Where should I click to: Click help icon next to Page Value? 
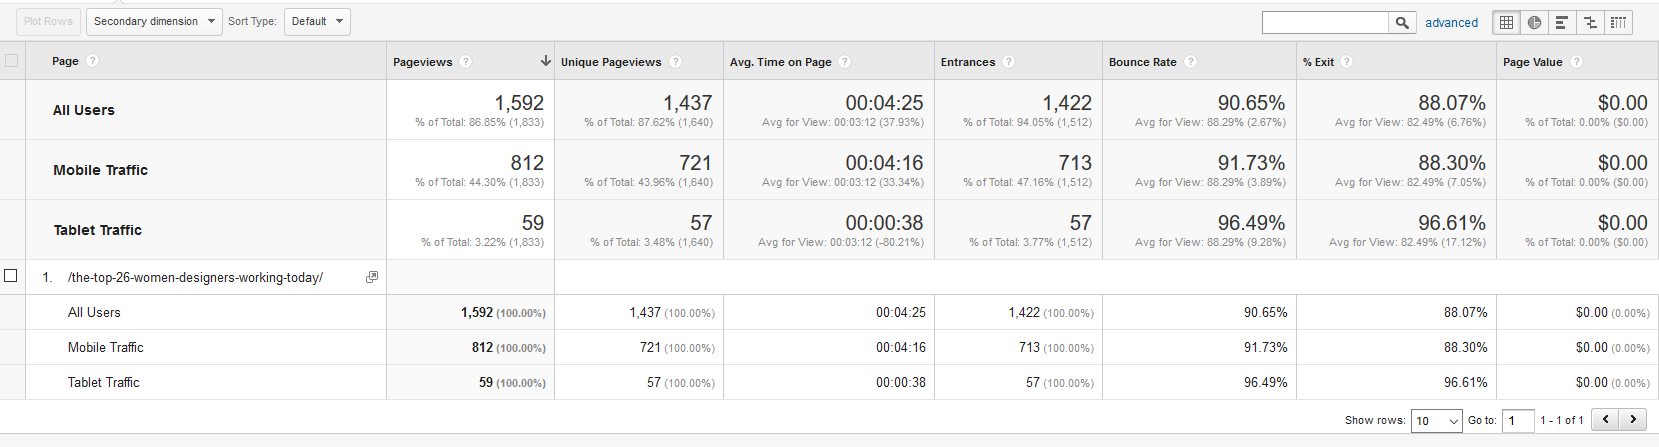point(1576,62)
